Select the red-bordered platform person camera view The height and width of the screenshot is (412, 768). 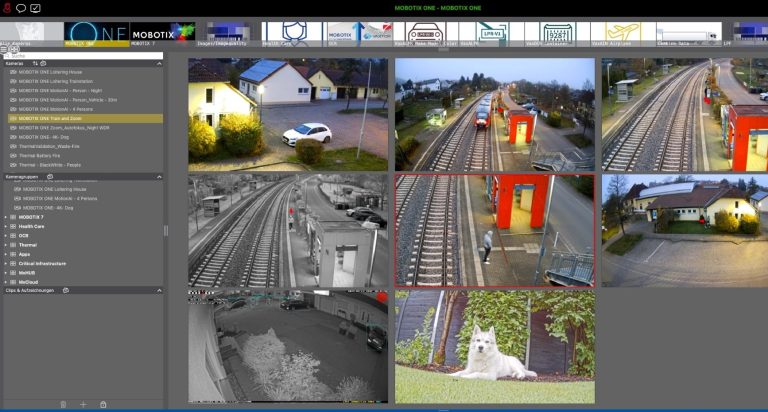(x=495, y=230)
